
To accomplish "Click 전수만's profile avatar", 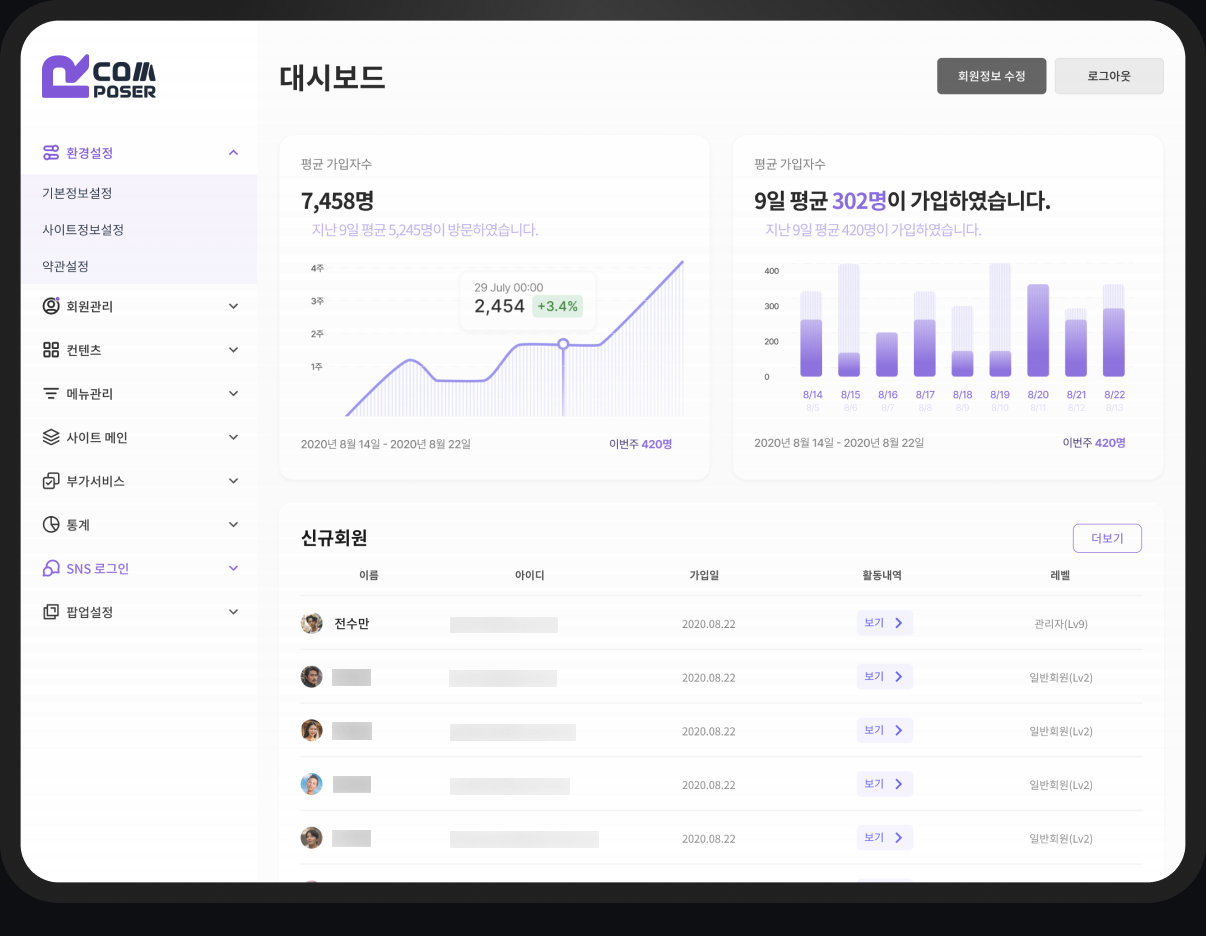I will click(x=312, y=623).
